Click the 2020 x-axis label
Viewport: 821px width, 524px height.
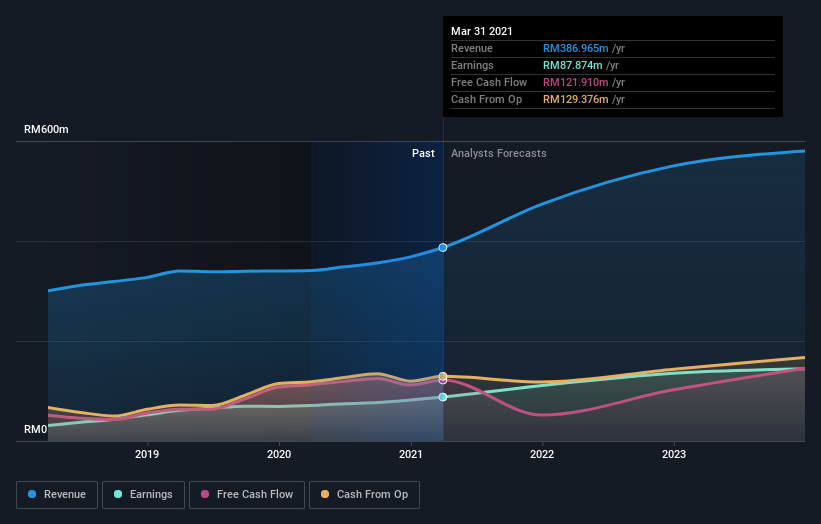(279, 454)
